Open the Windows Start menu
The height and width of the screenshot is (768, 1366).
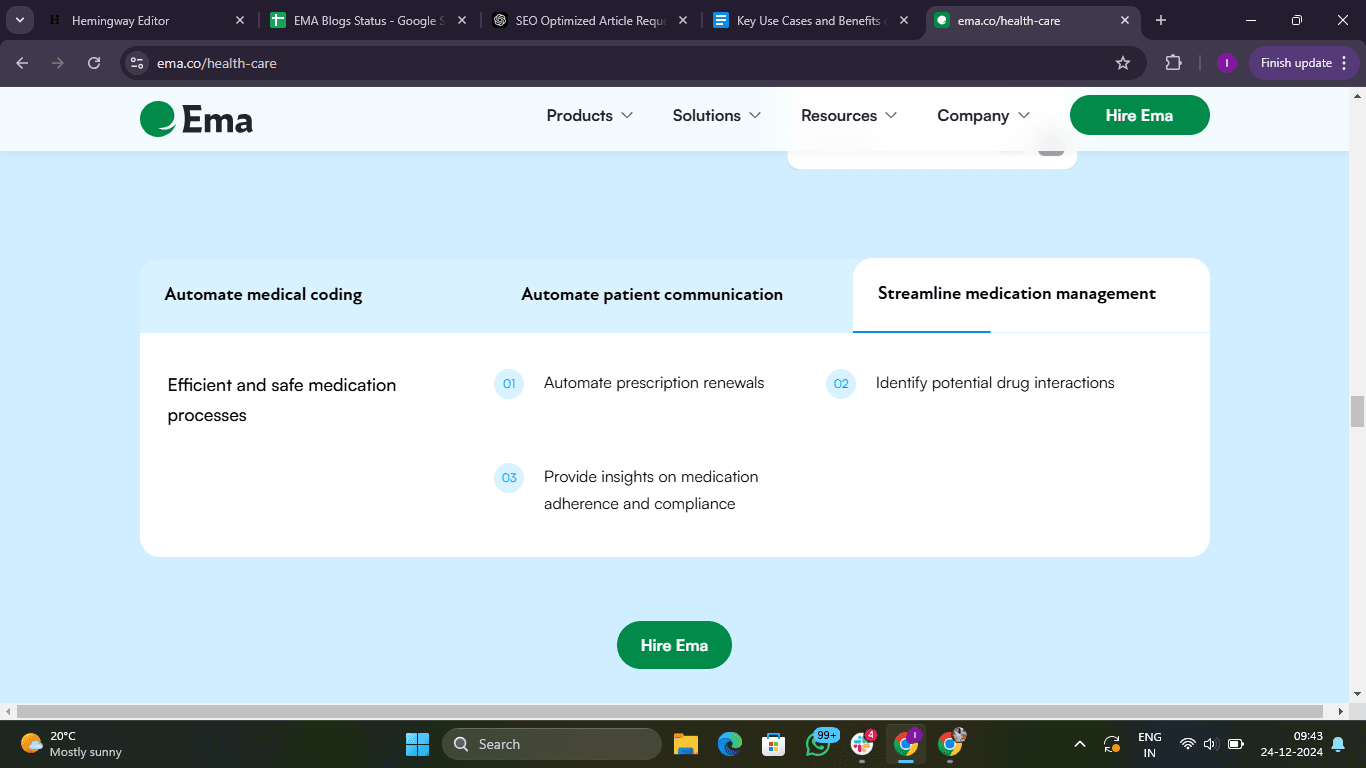coord(417,744)
